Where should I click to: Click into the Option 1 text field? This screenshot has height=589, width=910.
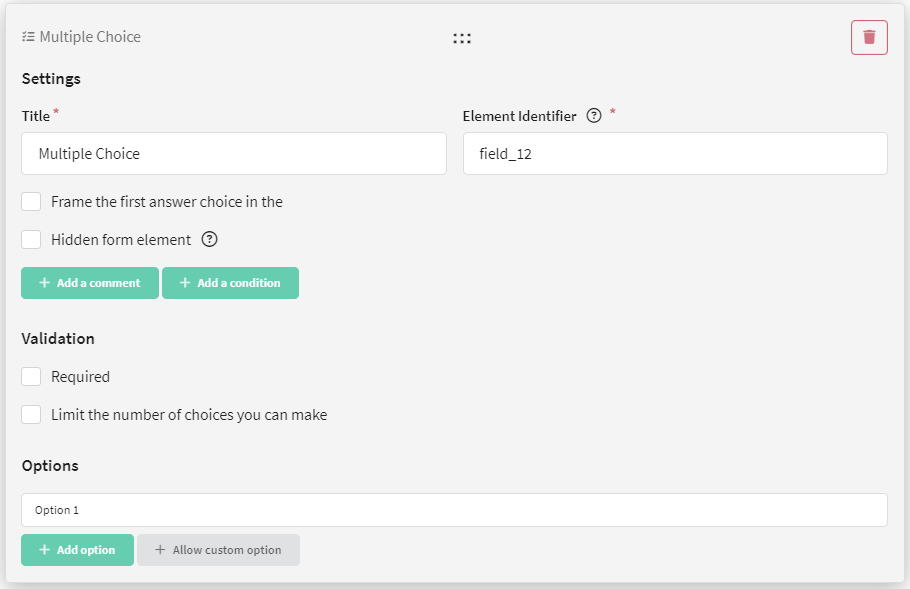coord(454,510)
